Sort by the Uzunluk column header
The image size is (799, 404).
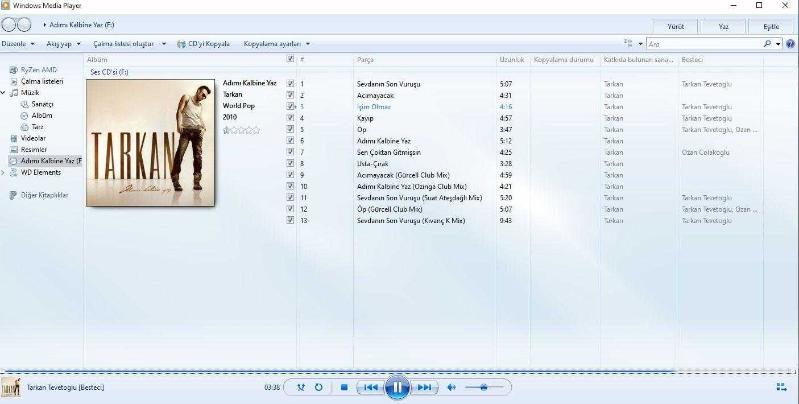pos(512,60)
